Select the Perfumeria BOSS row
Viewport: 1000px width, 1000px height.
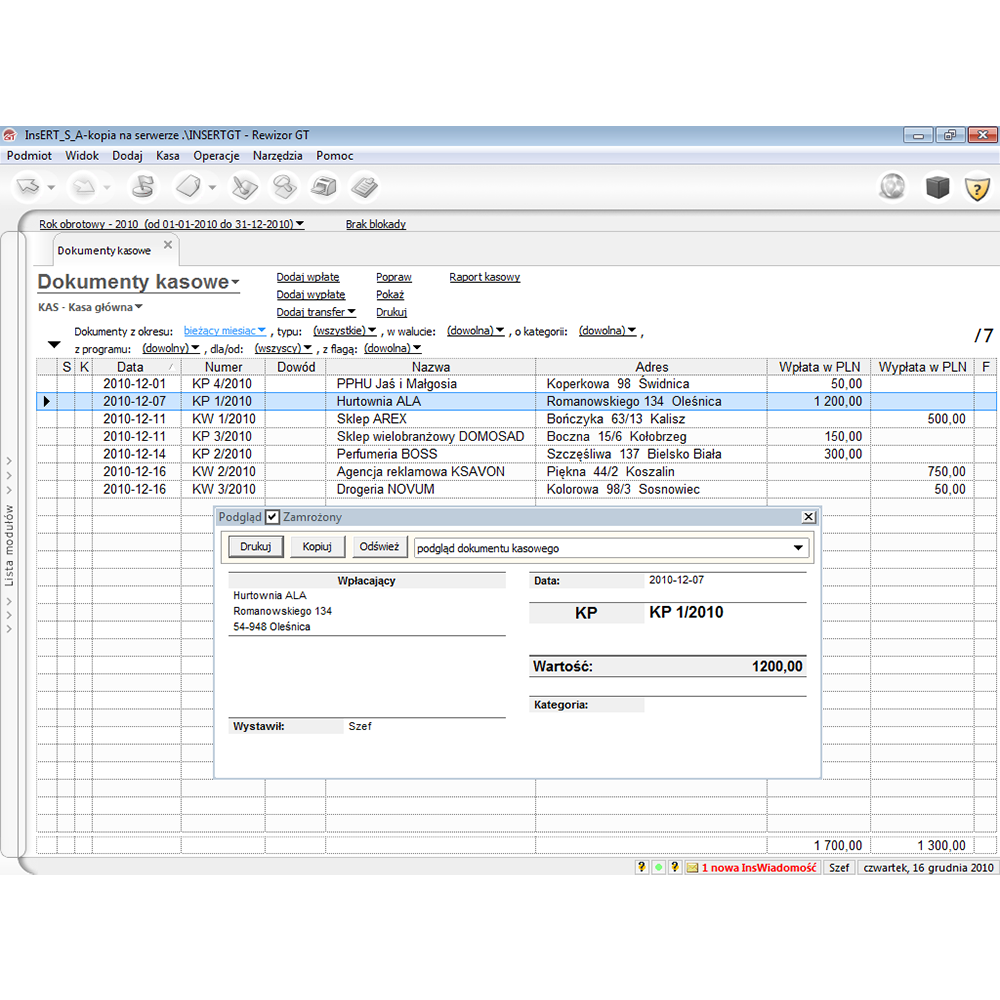tap(387, 454)
